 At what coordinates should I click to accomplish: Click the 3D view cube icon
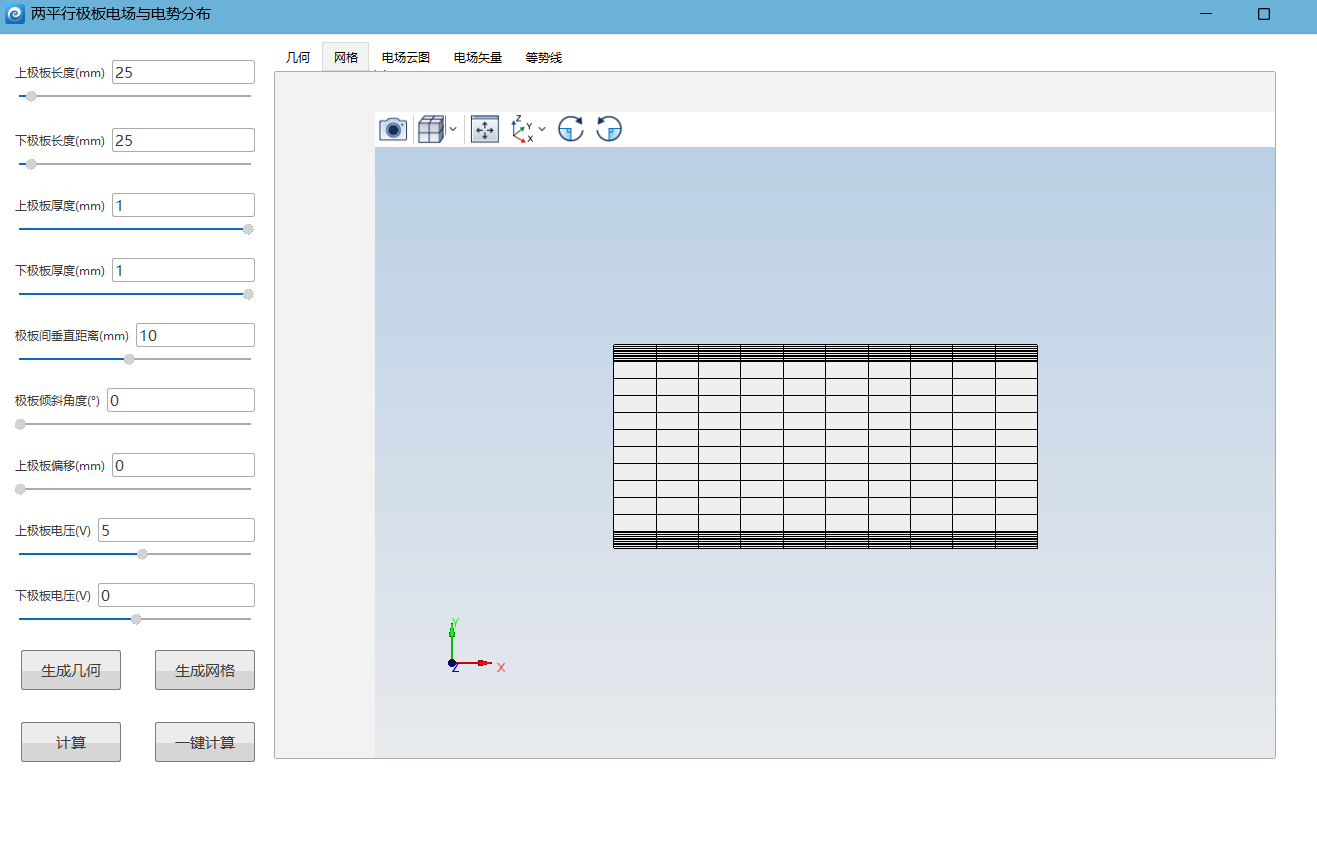point(430,129)
